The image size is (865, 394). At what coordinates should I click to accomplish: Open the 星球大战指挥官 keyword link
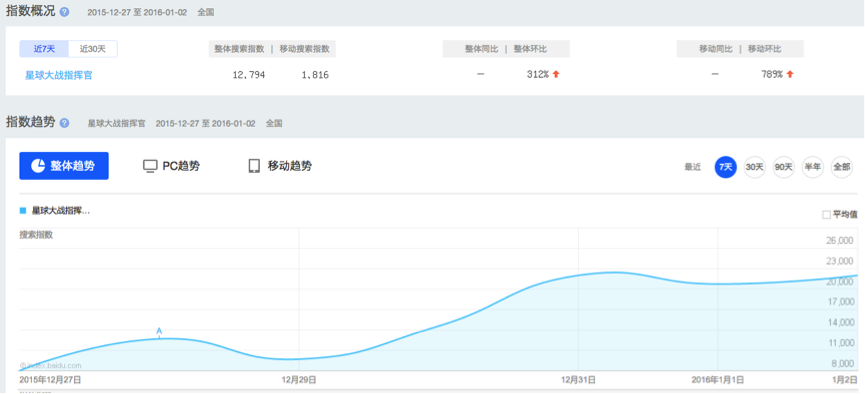pos(59,75)
